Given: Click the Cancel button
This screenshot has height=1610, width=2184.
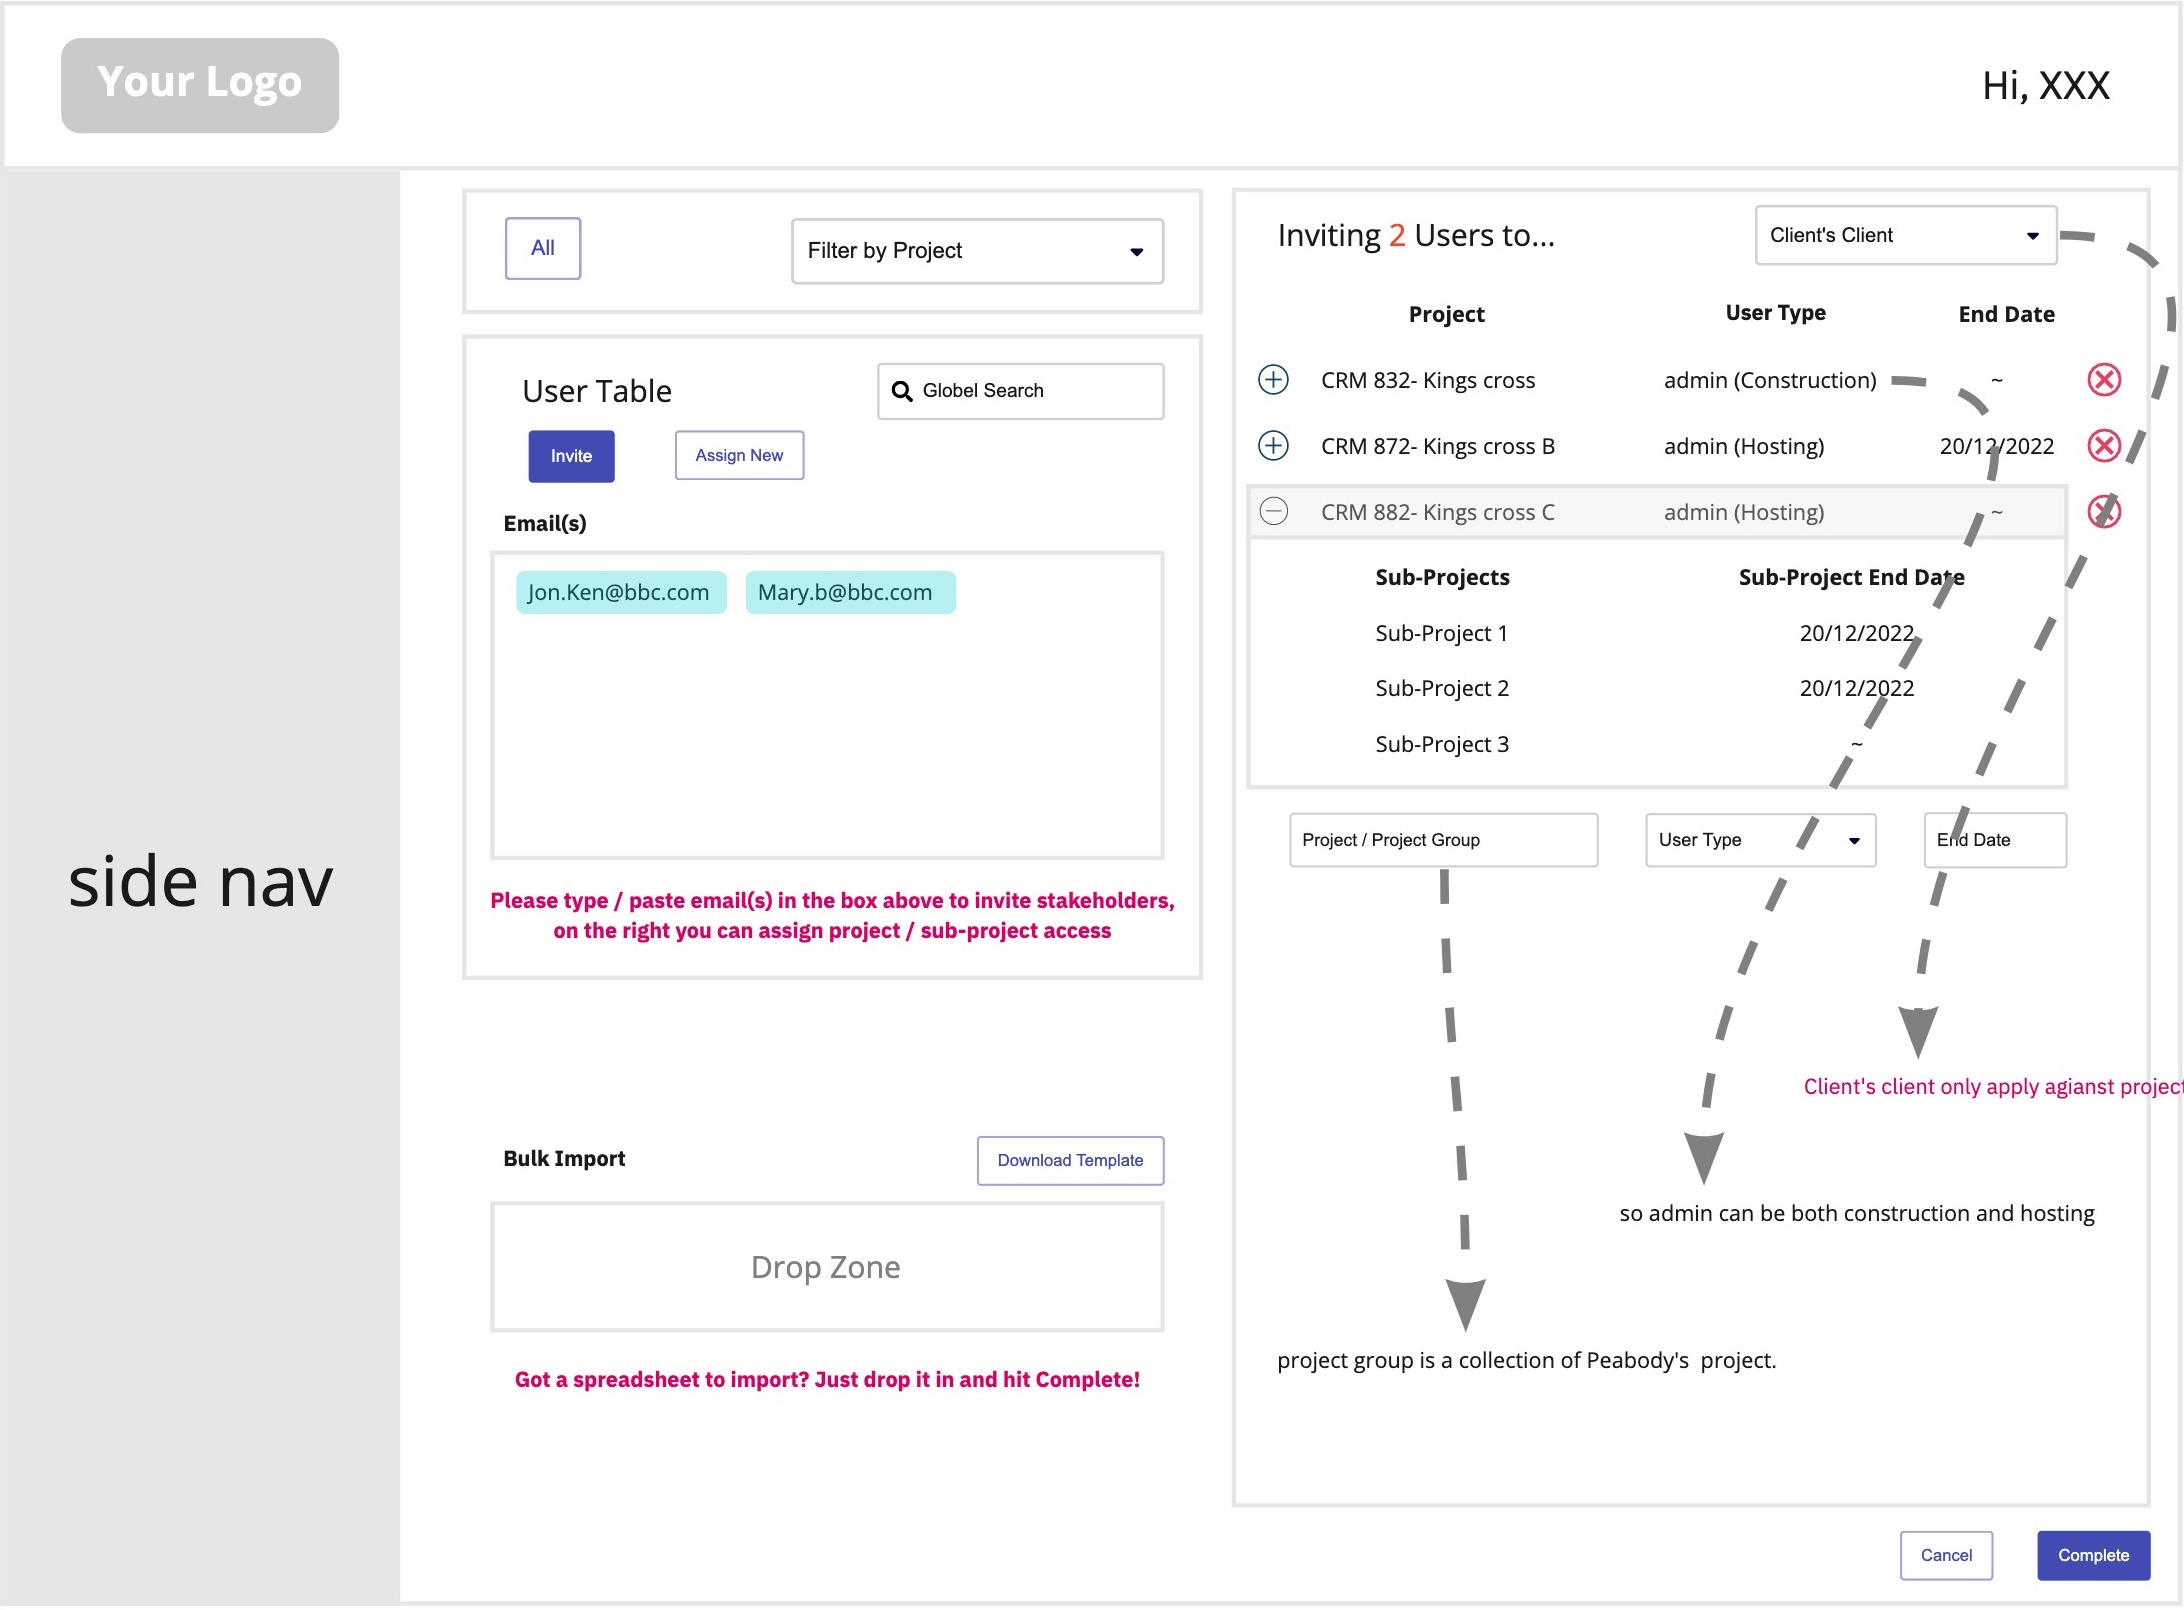Looking at the screenshot, I should coord(1946,1556).
